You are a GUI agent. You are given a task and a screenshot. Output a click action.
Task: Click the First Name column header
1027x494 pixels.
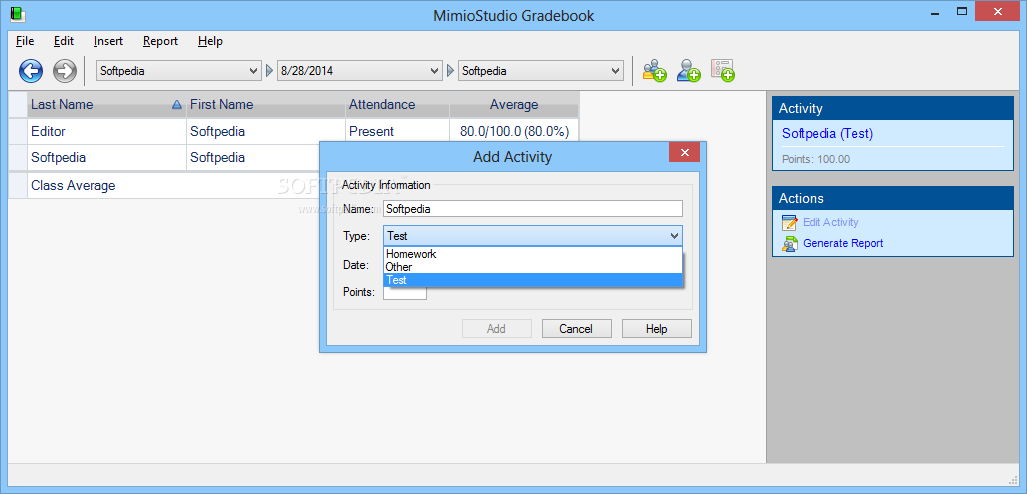point(266,105)
